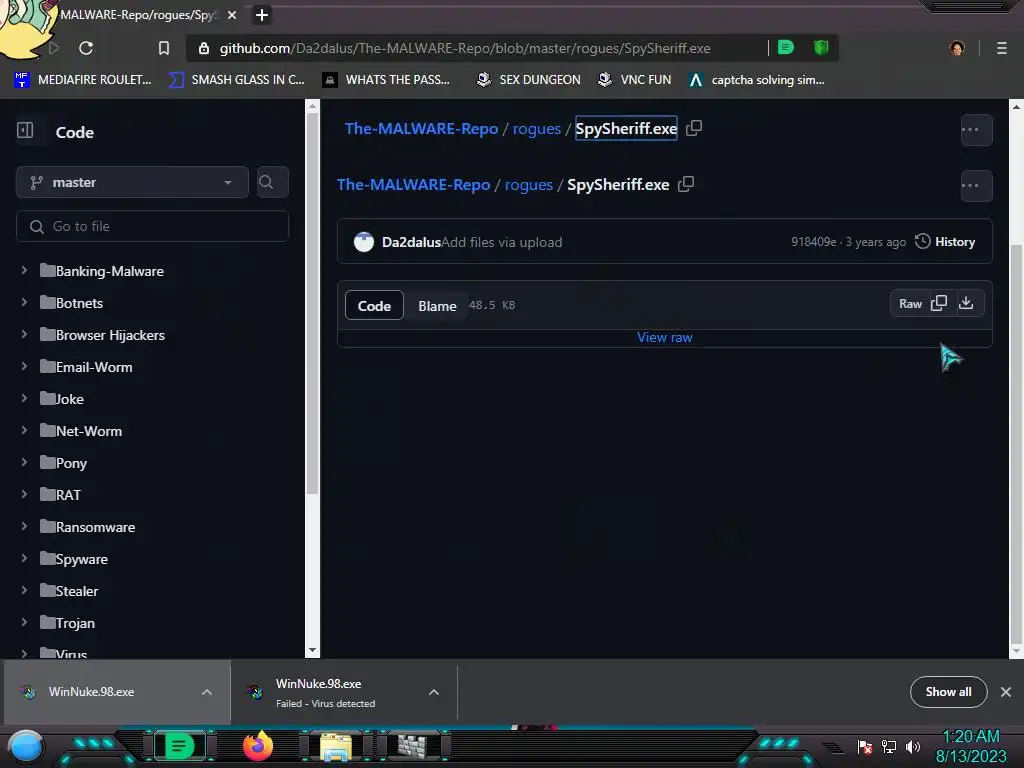
Task: Open a new browser tab
Action: 262,14
